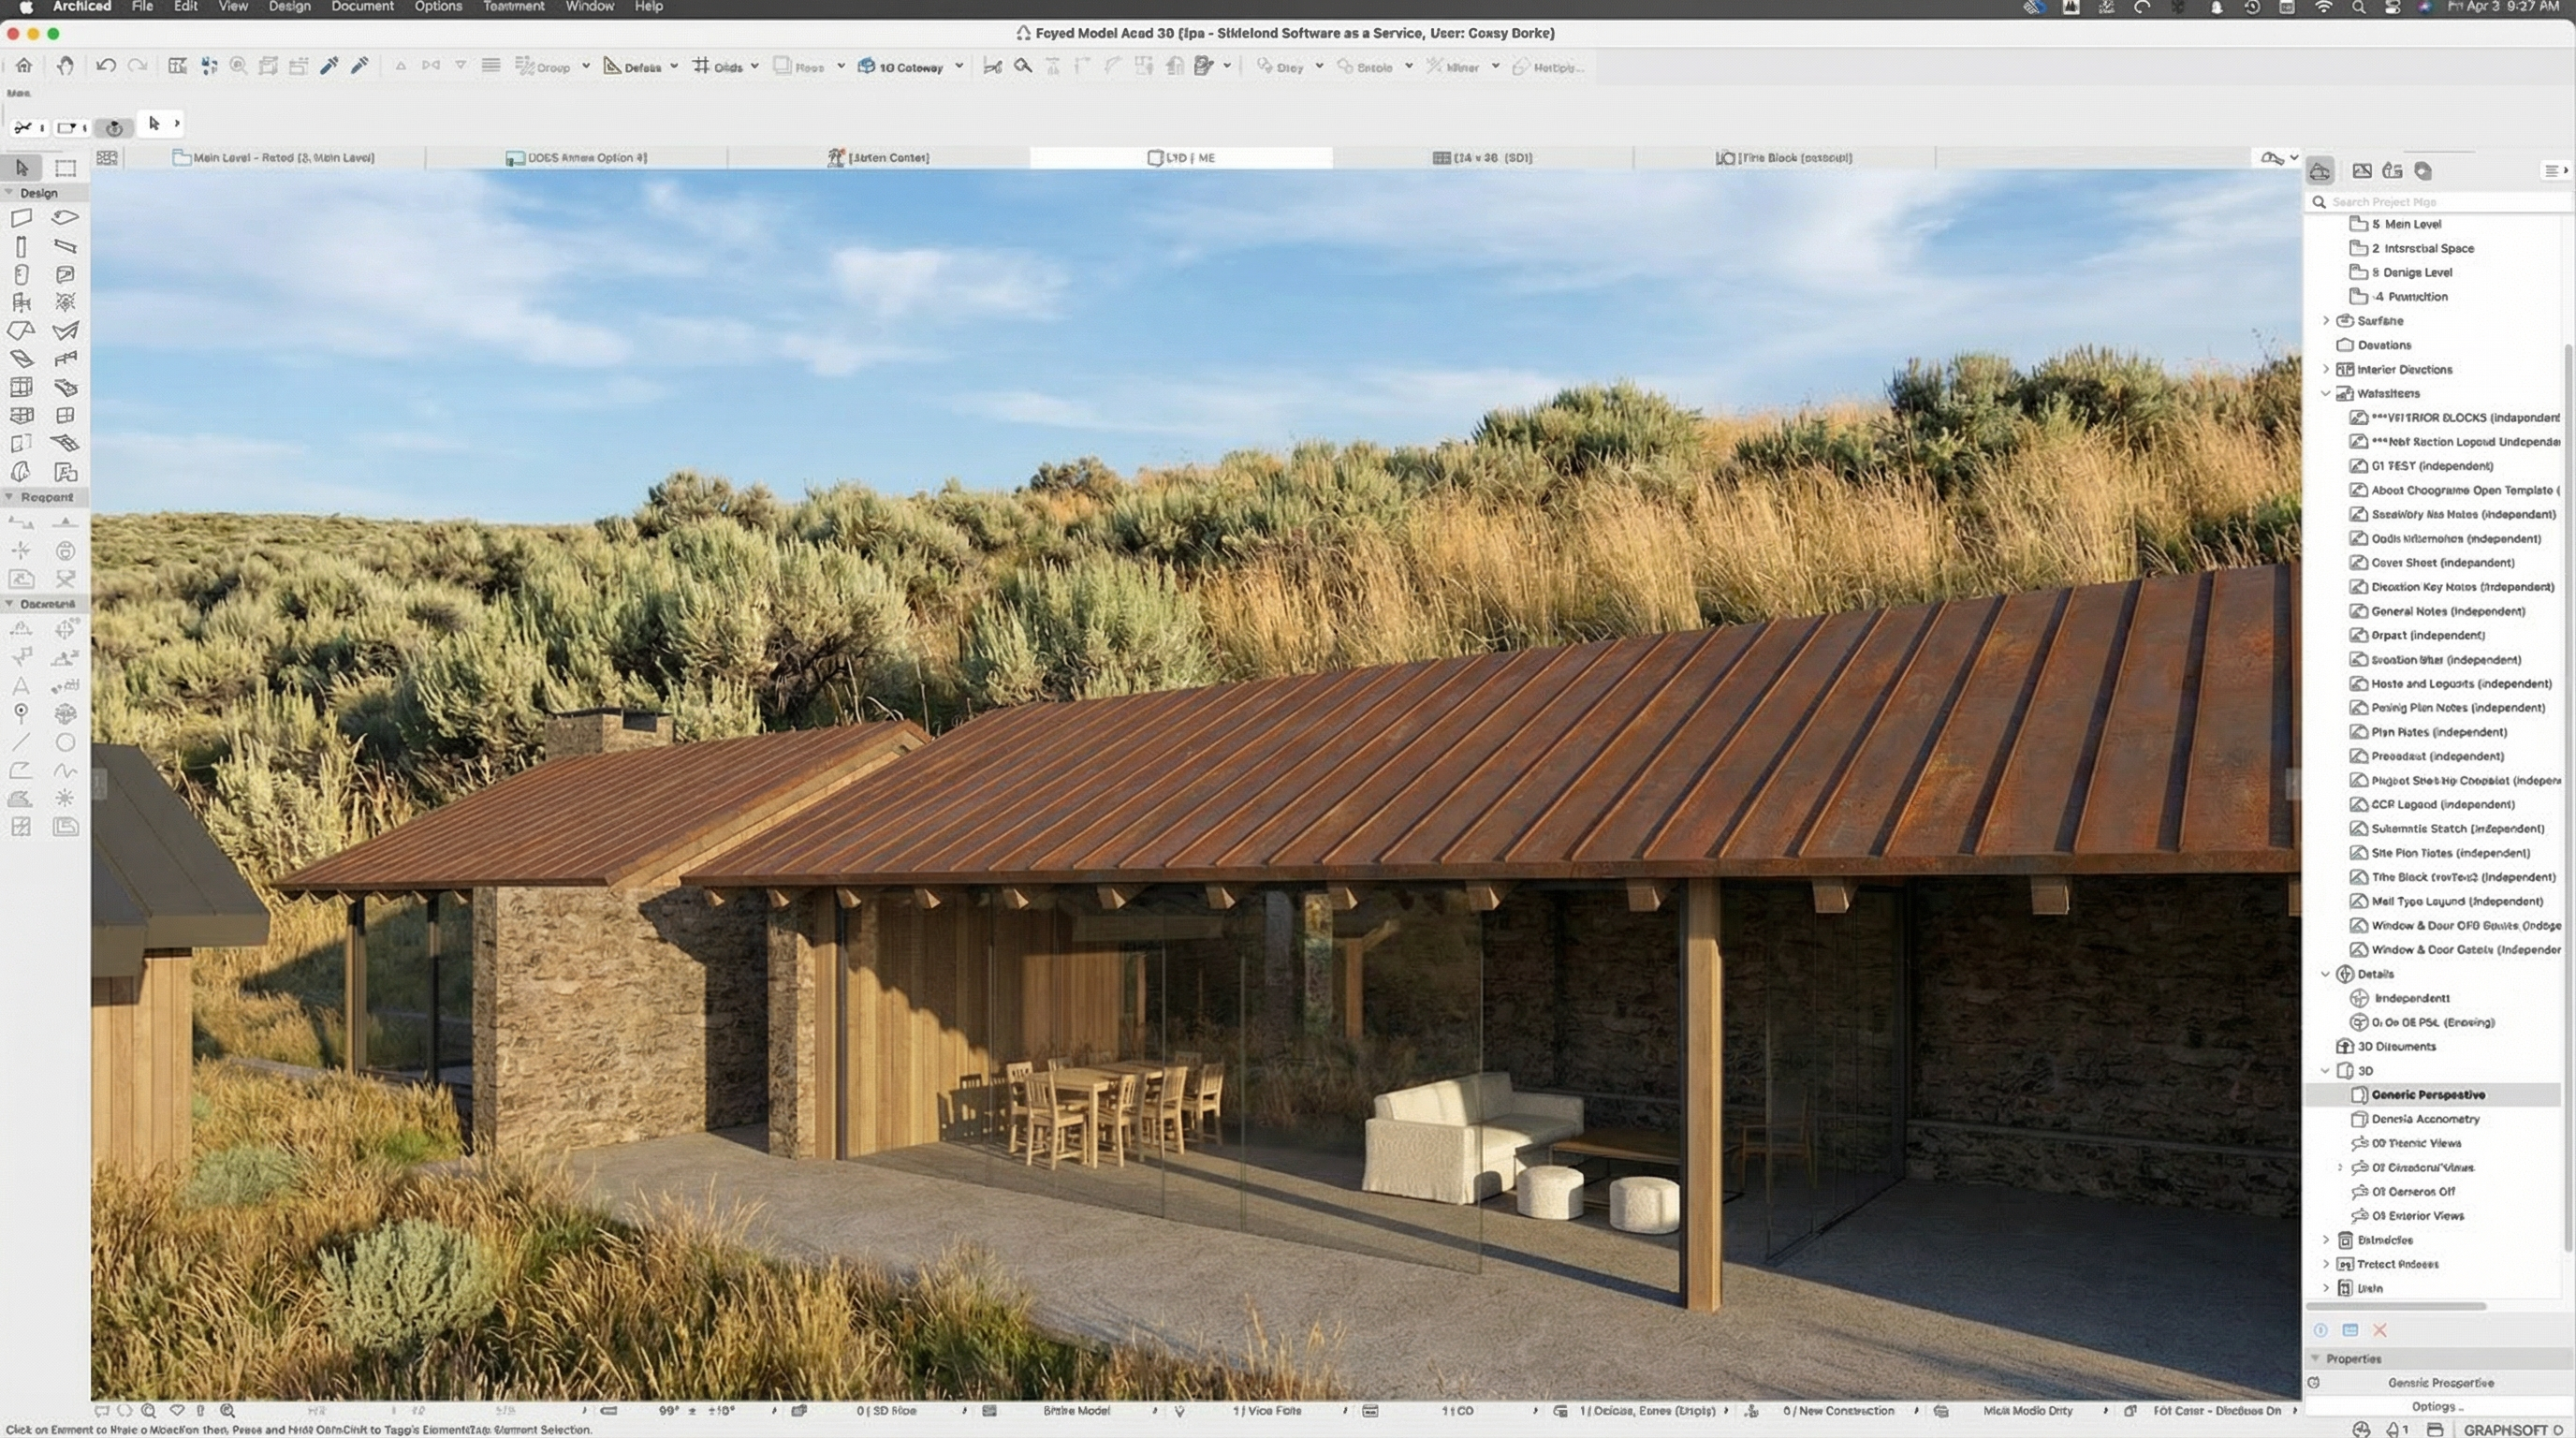This screenshot has height=1438, width=2576.
Task: Collapse the Worksheets tree folder
Action: pyautogui.click(x=2326, y=393)
